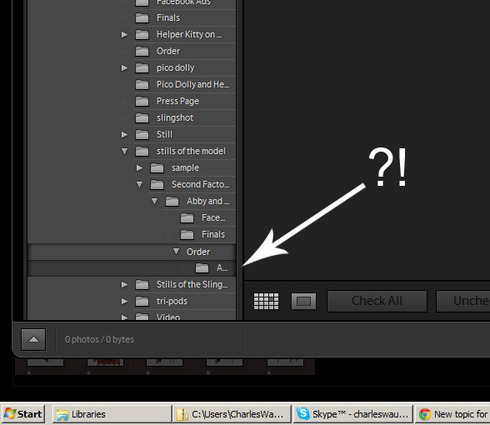Image resolution: width=490 pixels, height=425 pixels.
Task: Expand the Helper Kitty folder
Action: click(124, 34)
